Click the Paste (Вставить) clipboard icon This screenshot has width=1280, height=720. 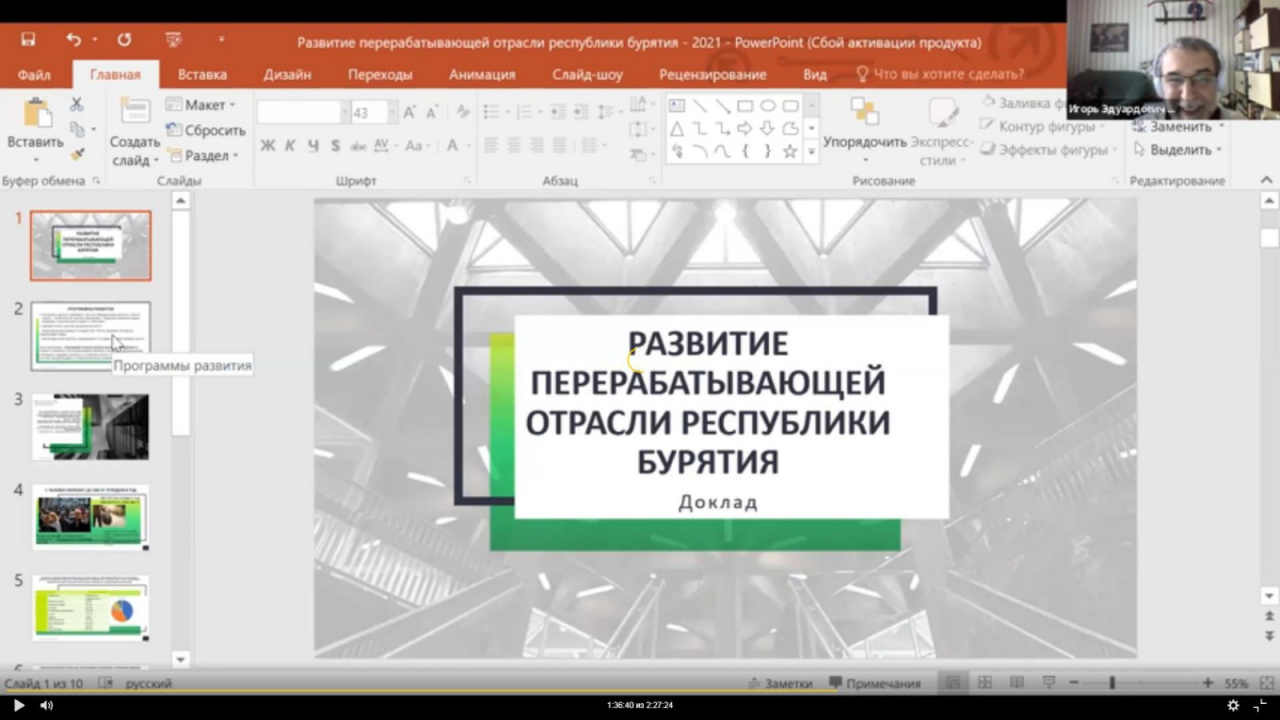tap(35, 114)
